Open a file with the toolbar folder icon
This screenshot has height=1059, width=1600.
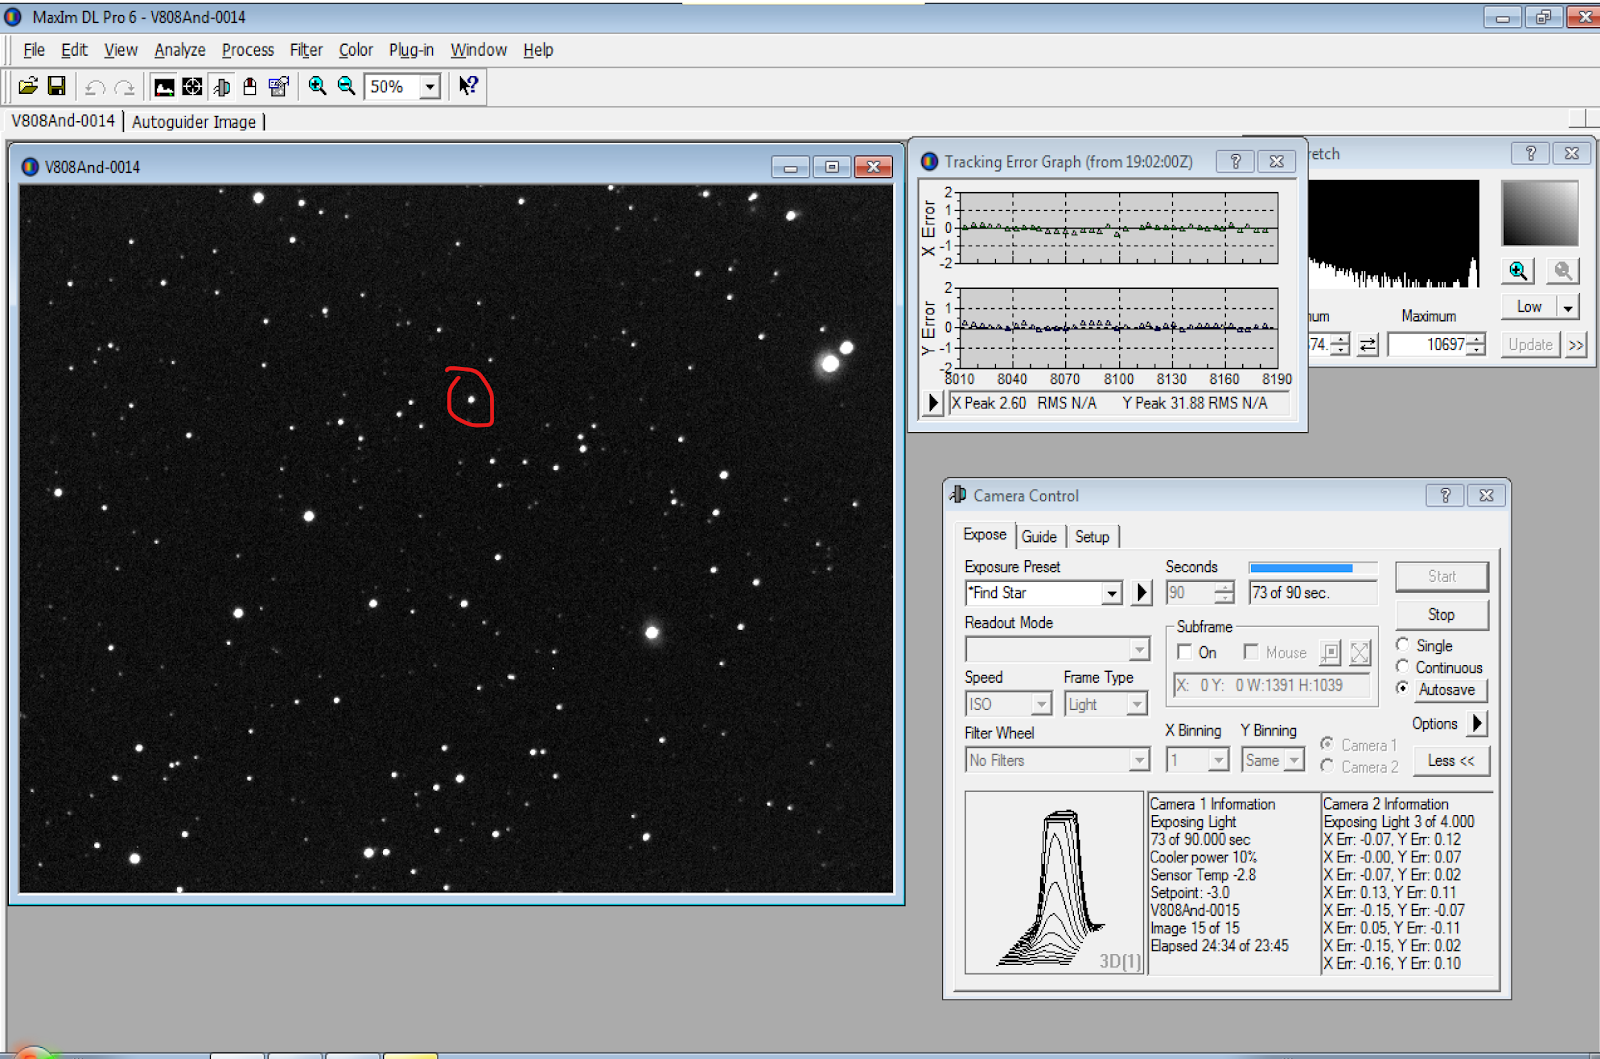click(28, 87)
